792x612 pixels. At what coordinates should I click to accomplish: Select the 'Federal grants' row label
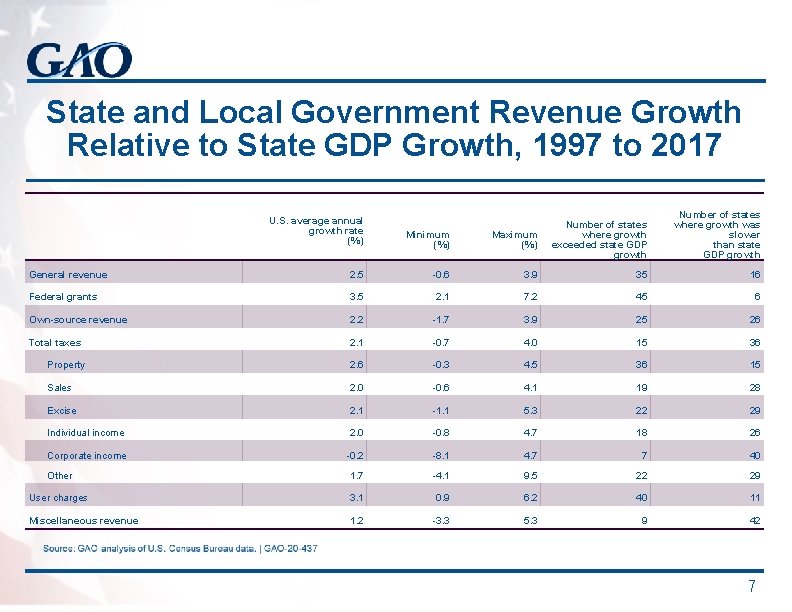pos(63,297)
